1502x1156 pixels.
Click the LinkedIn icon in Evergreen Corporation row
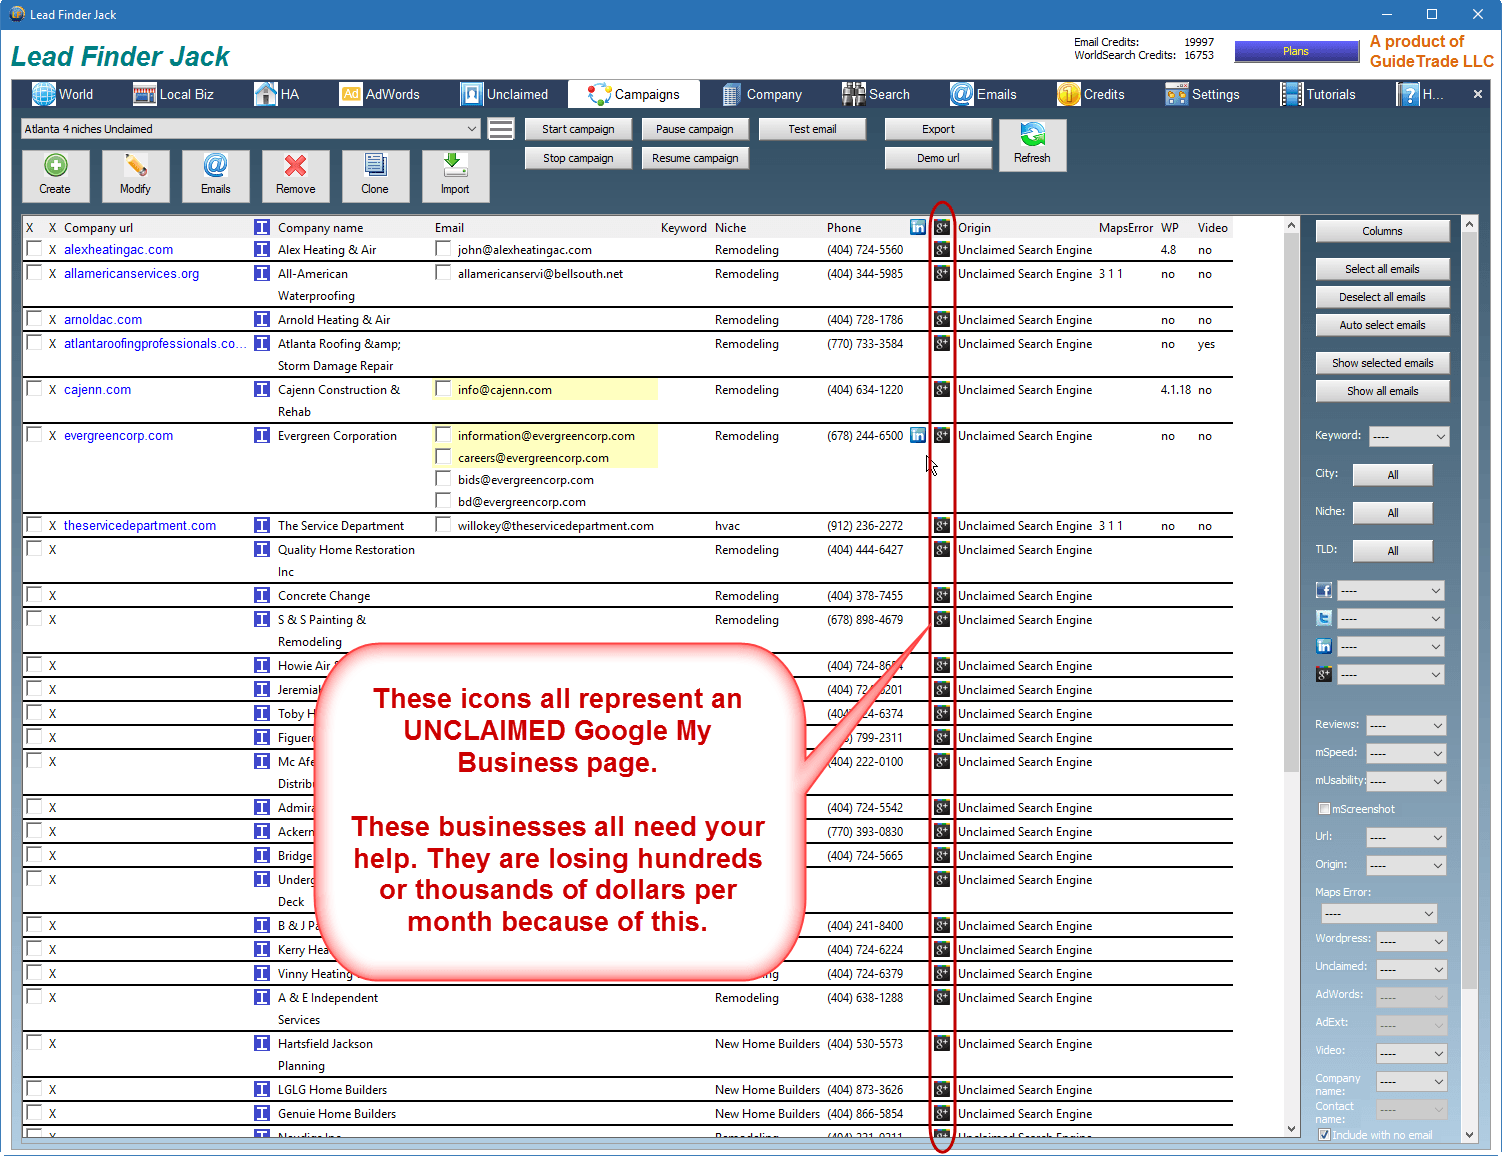point(917,436)
